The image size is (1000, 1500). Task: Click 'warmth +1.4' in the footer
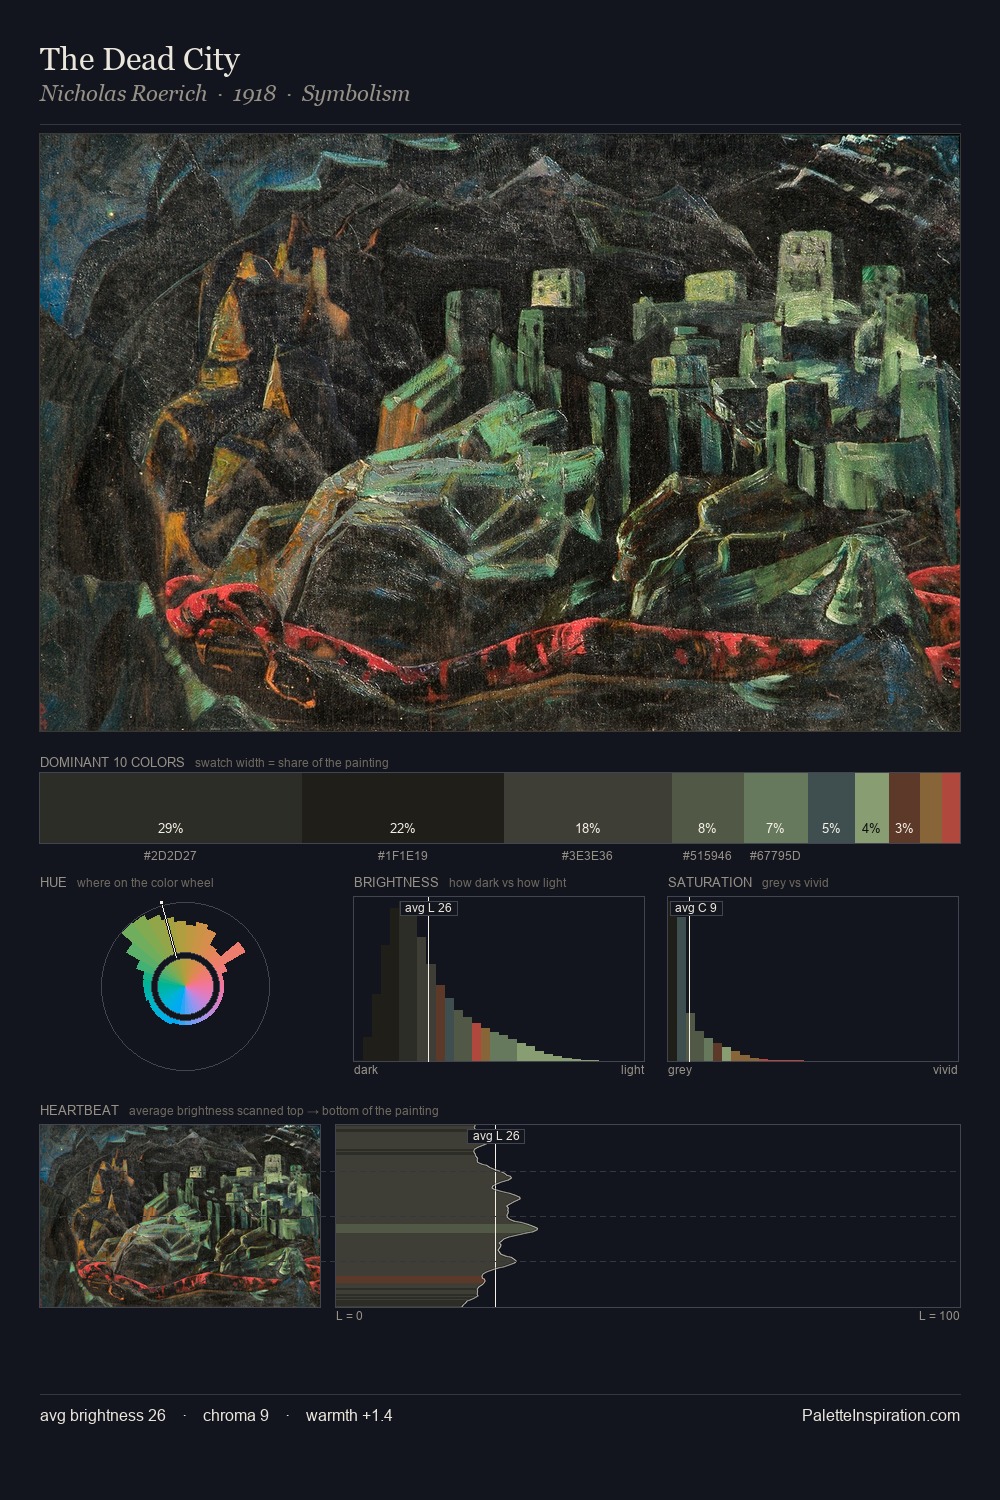coord(349,1416)
